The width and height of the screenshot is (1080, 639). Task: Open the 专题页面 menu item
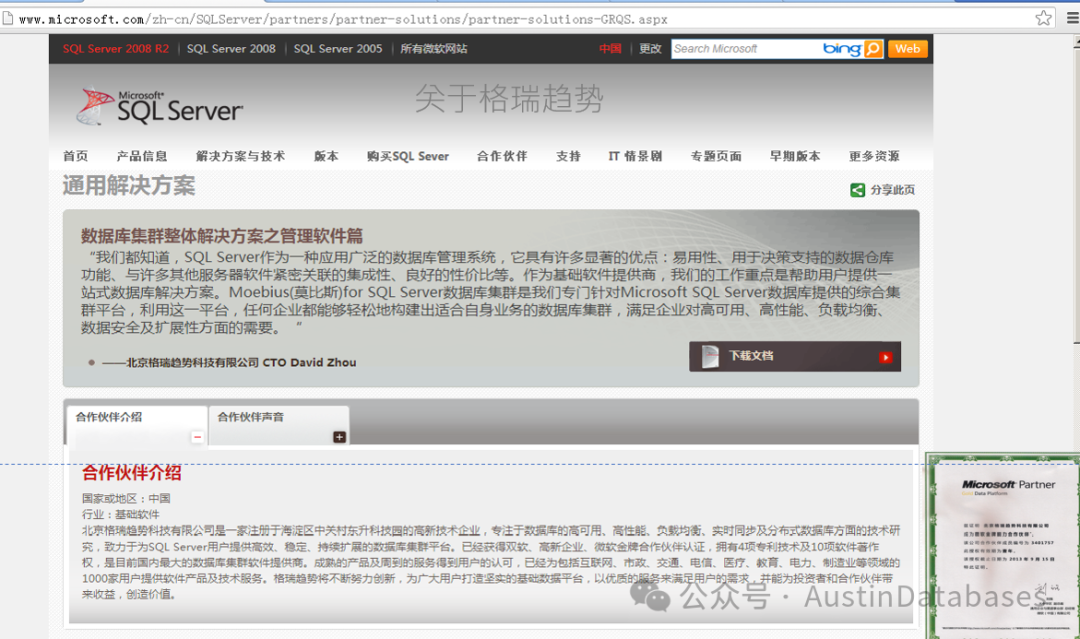716,156
